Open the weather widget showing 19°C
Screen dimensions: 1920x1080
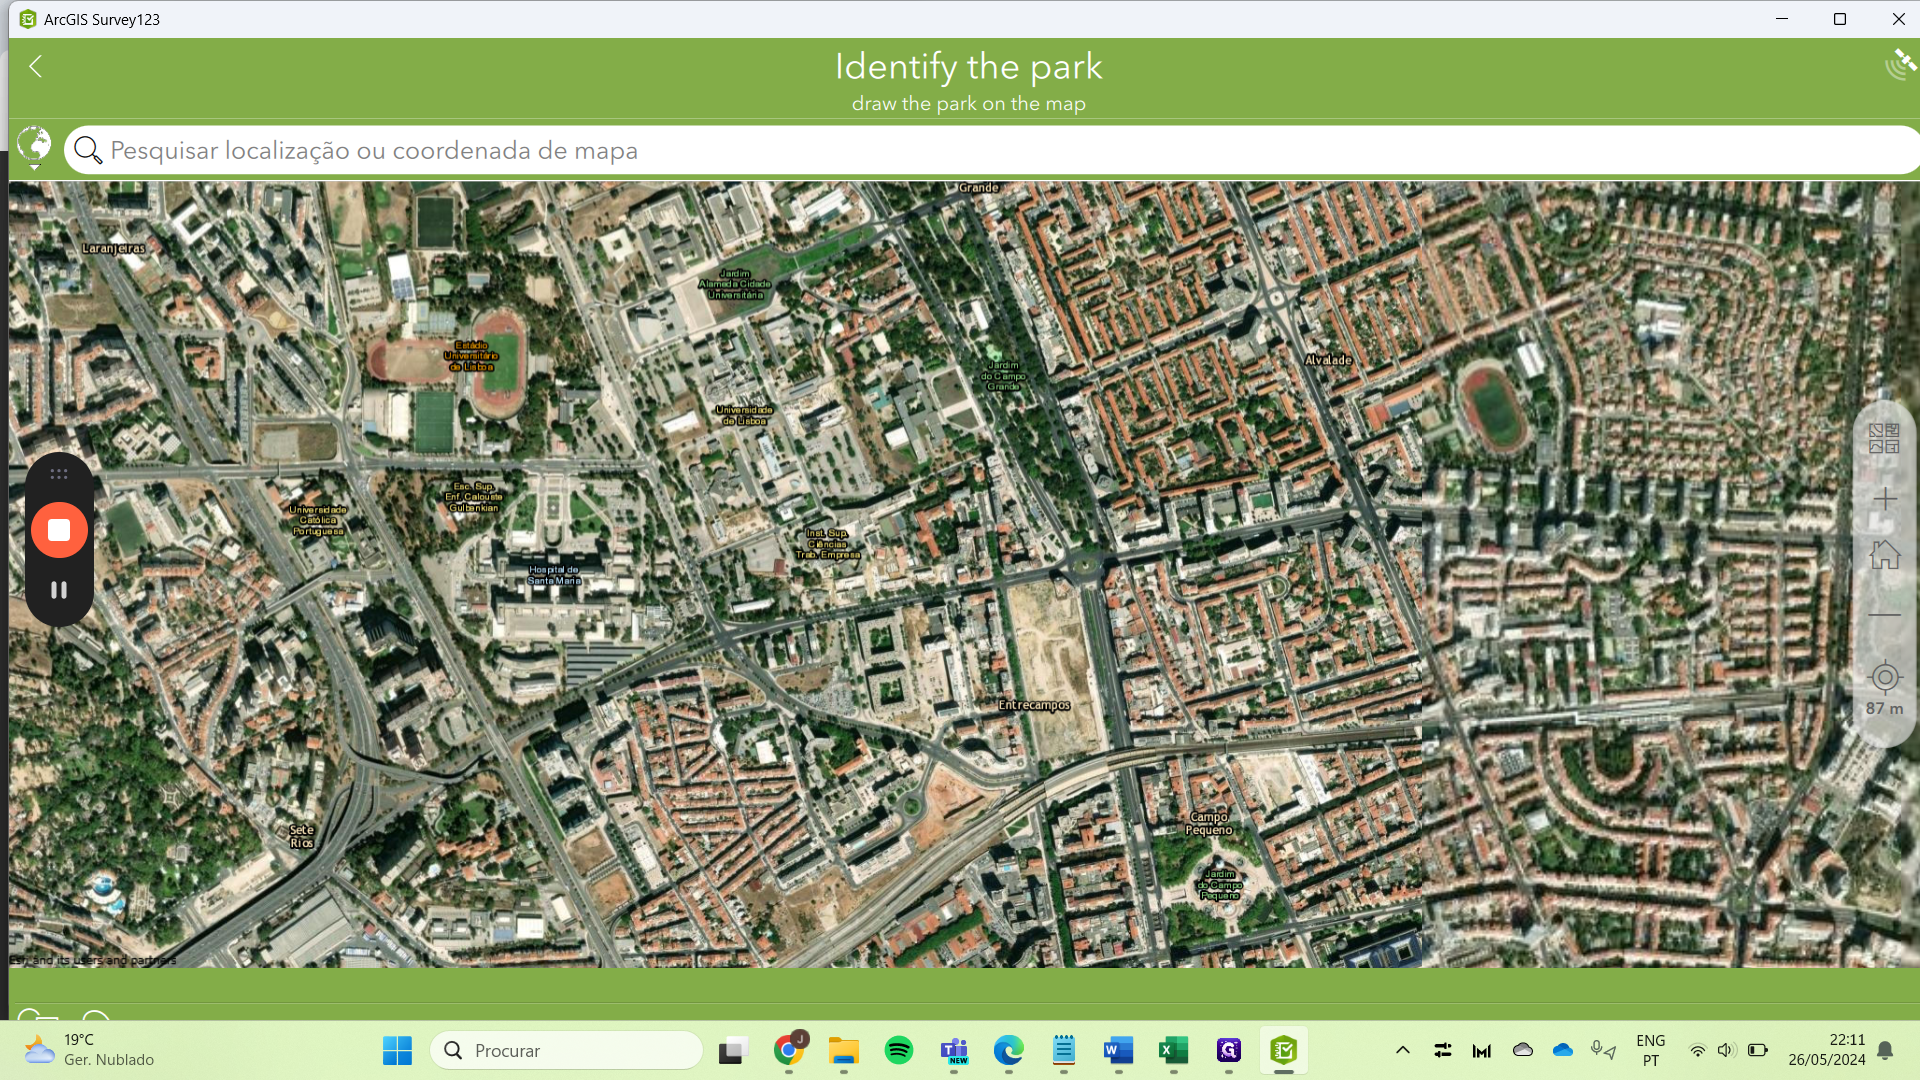pyautogui.click(x=90, y=1050)
